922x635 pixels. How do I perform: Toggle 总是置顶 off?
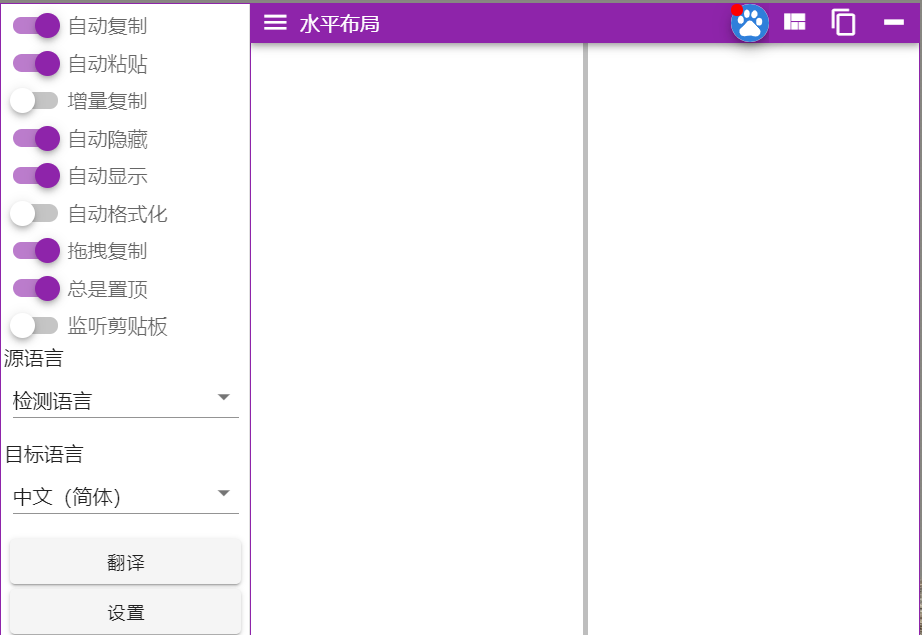[36, 289]
